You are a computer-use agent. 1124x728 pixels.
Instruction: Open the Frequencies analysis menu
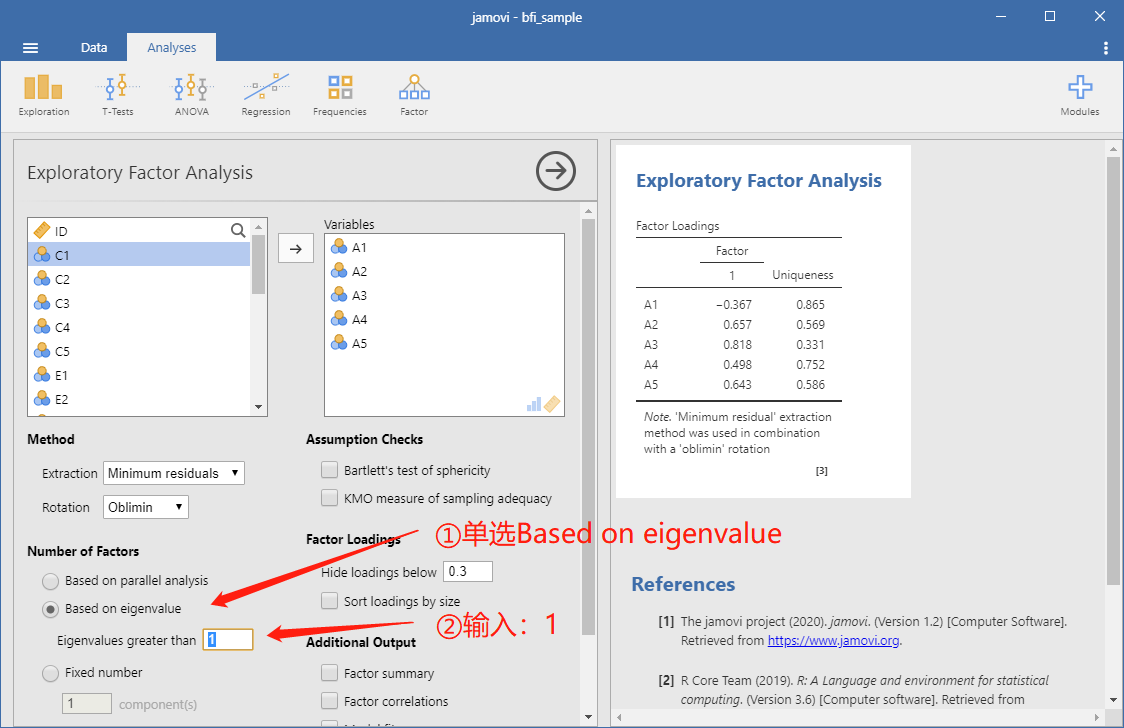pyautogui.click(x=340, y=95)
